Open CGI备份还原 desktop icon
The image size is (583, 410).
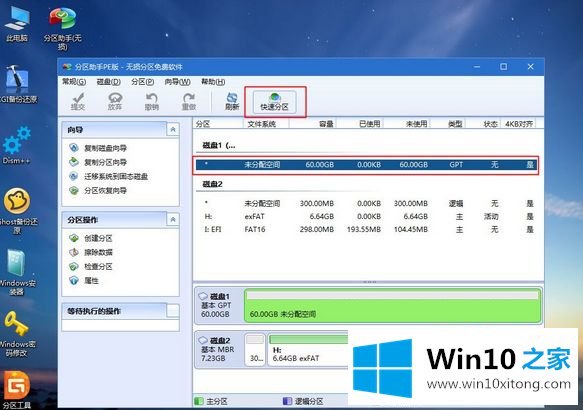(17, 85)
